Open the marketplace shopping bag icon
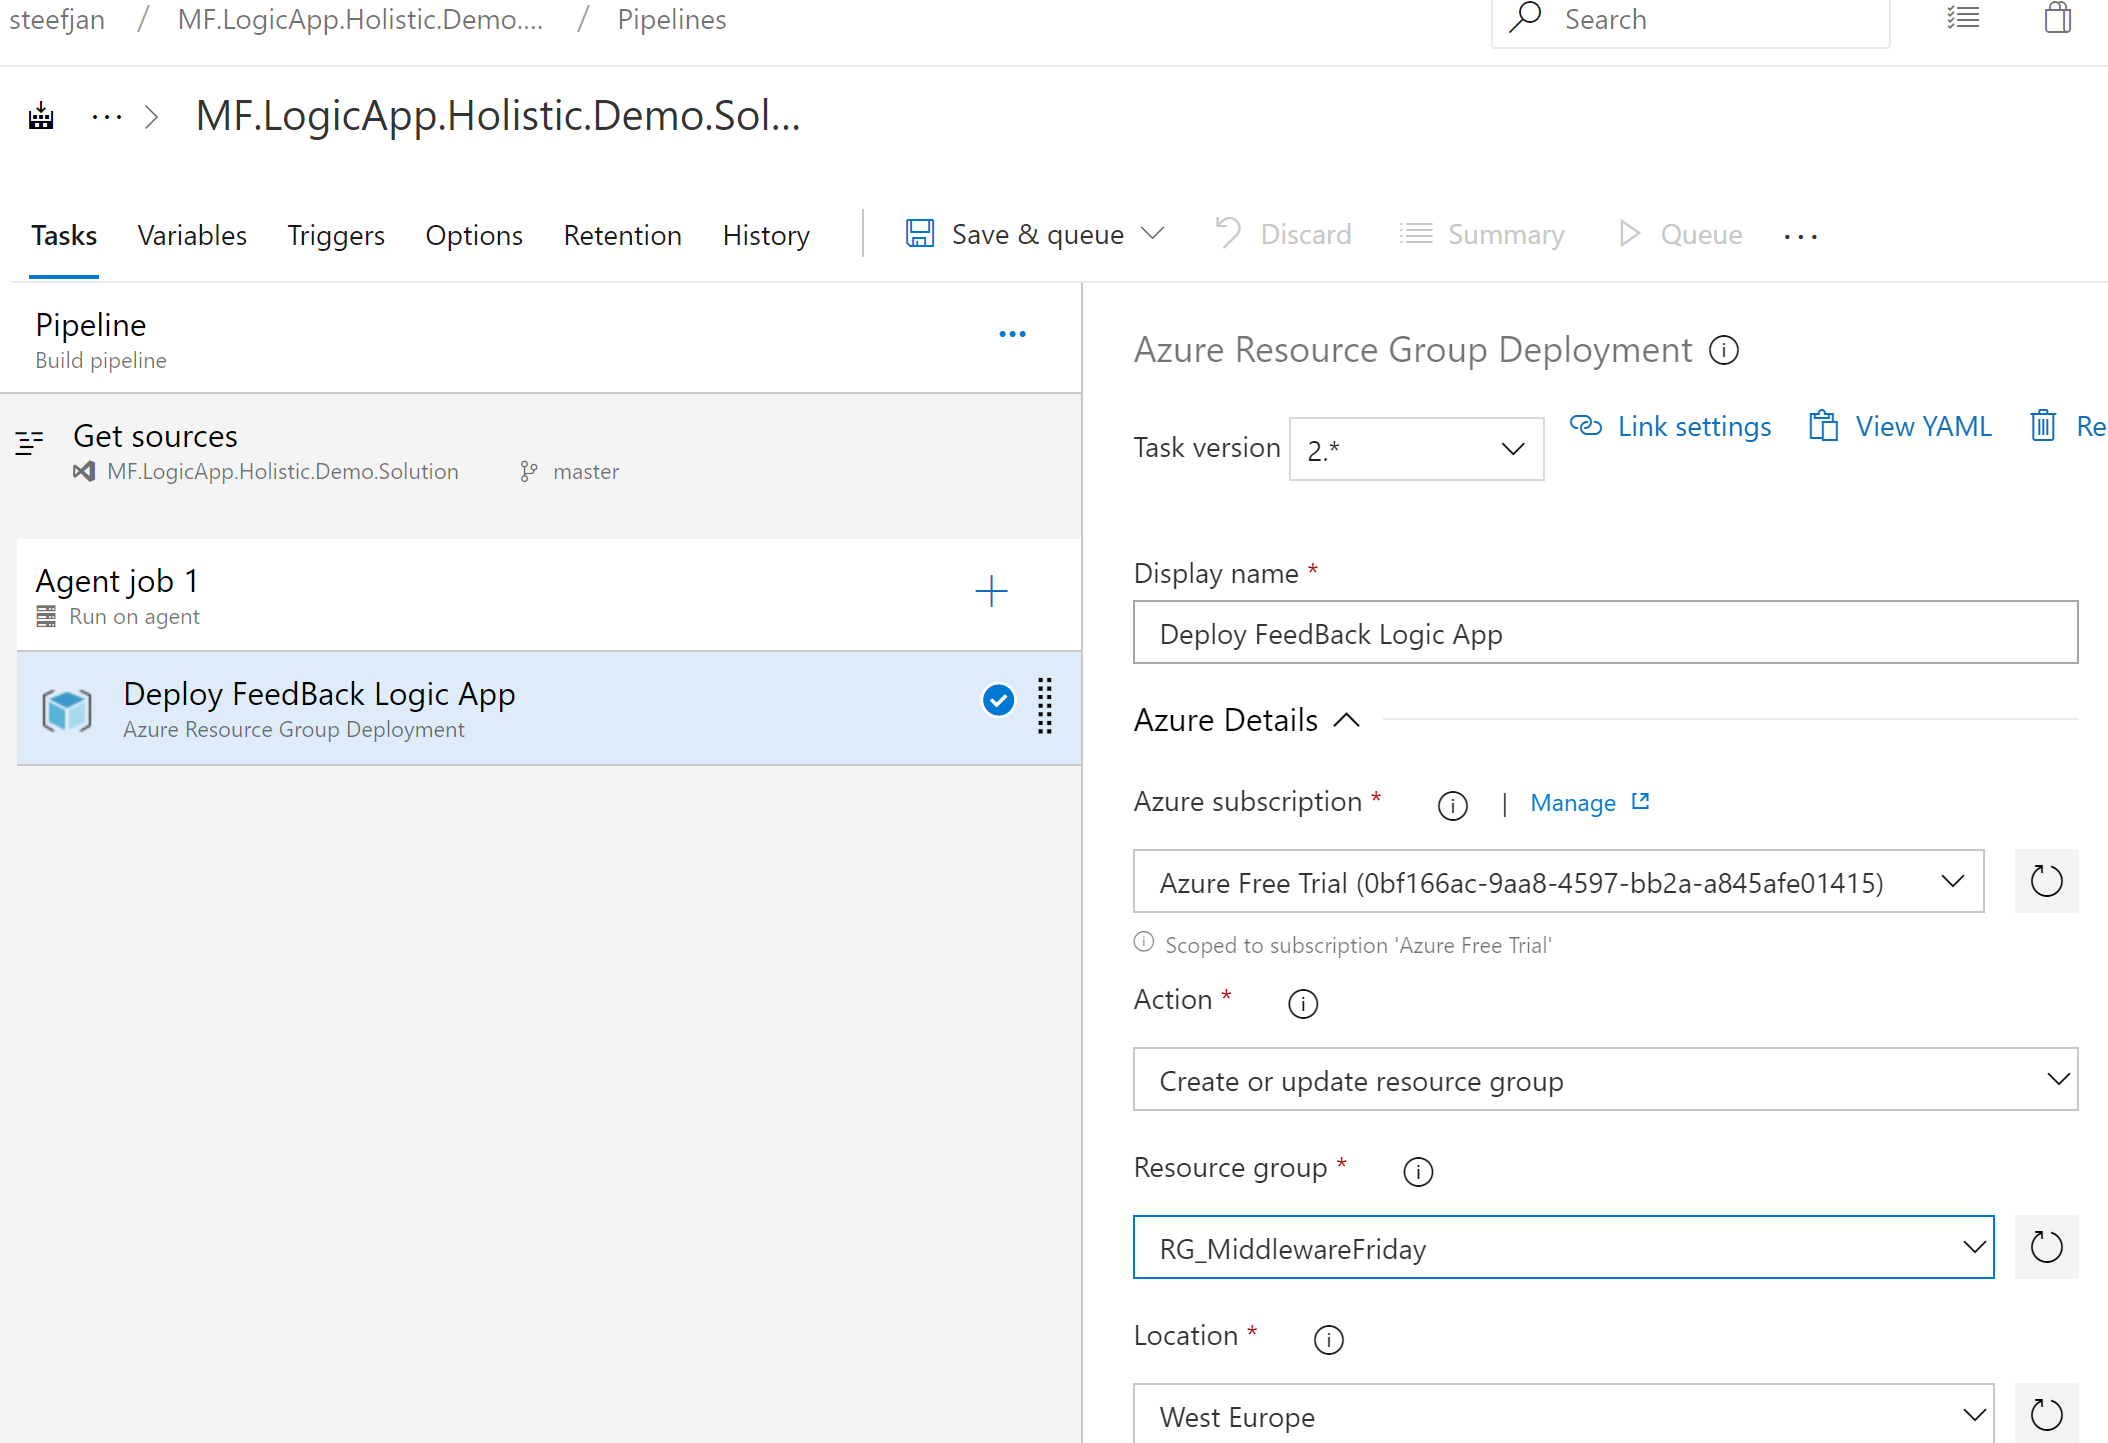 (x=2057, y=18)
